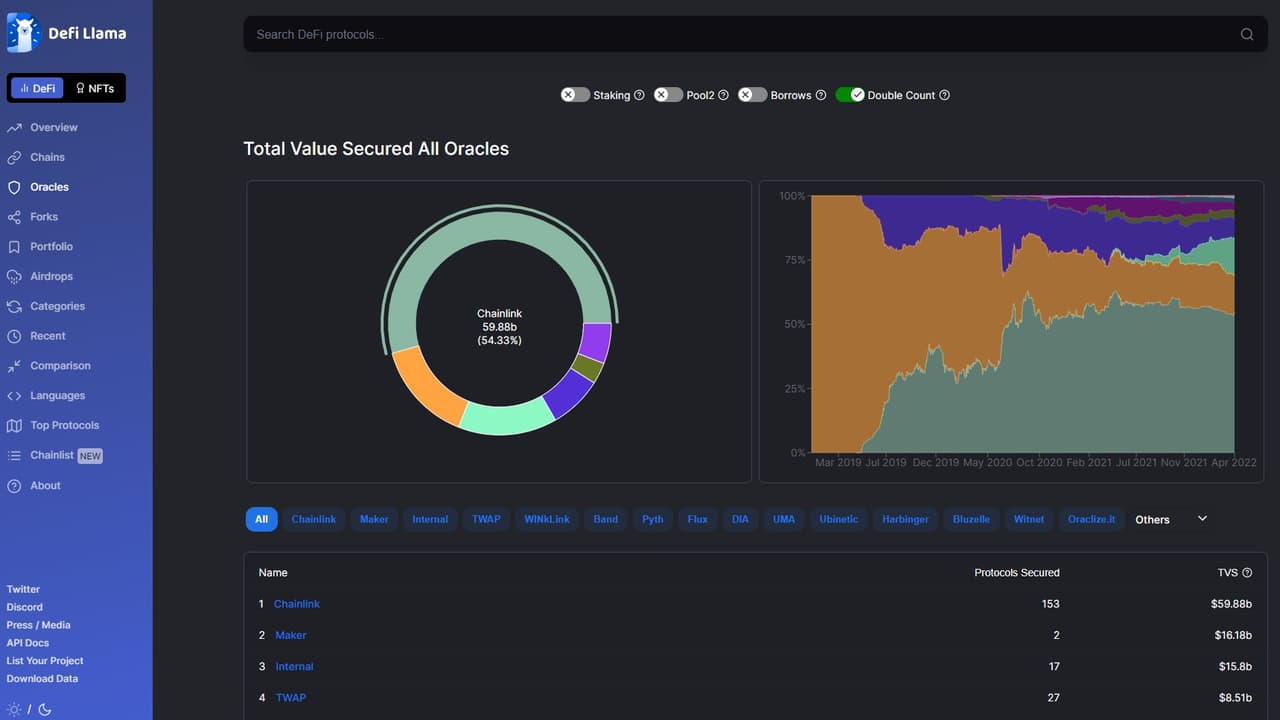The image size is (1280, 720).
Task: Expand the Others oracle list
Action: pyautogui.click(x=1152, y=519)
